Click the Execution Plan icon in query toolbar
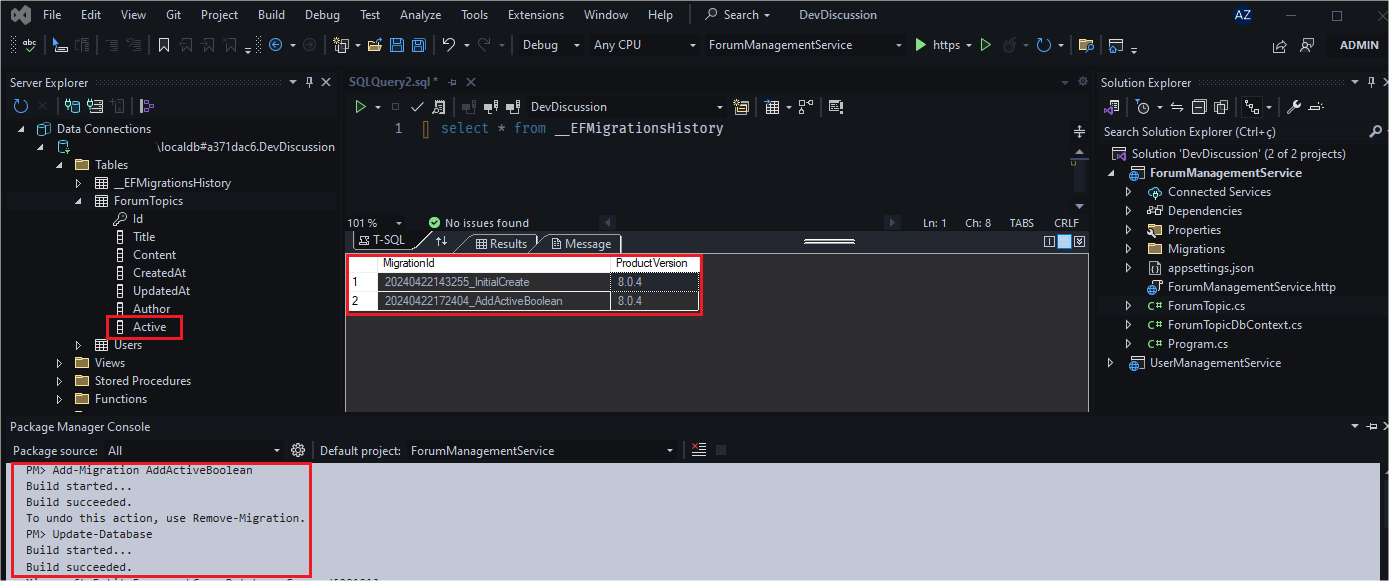The height and width of the screenshot is (581, 1389). 806,107
